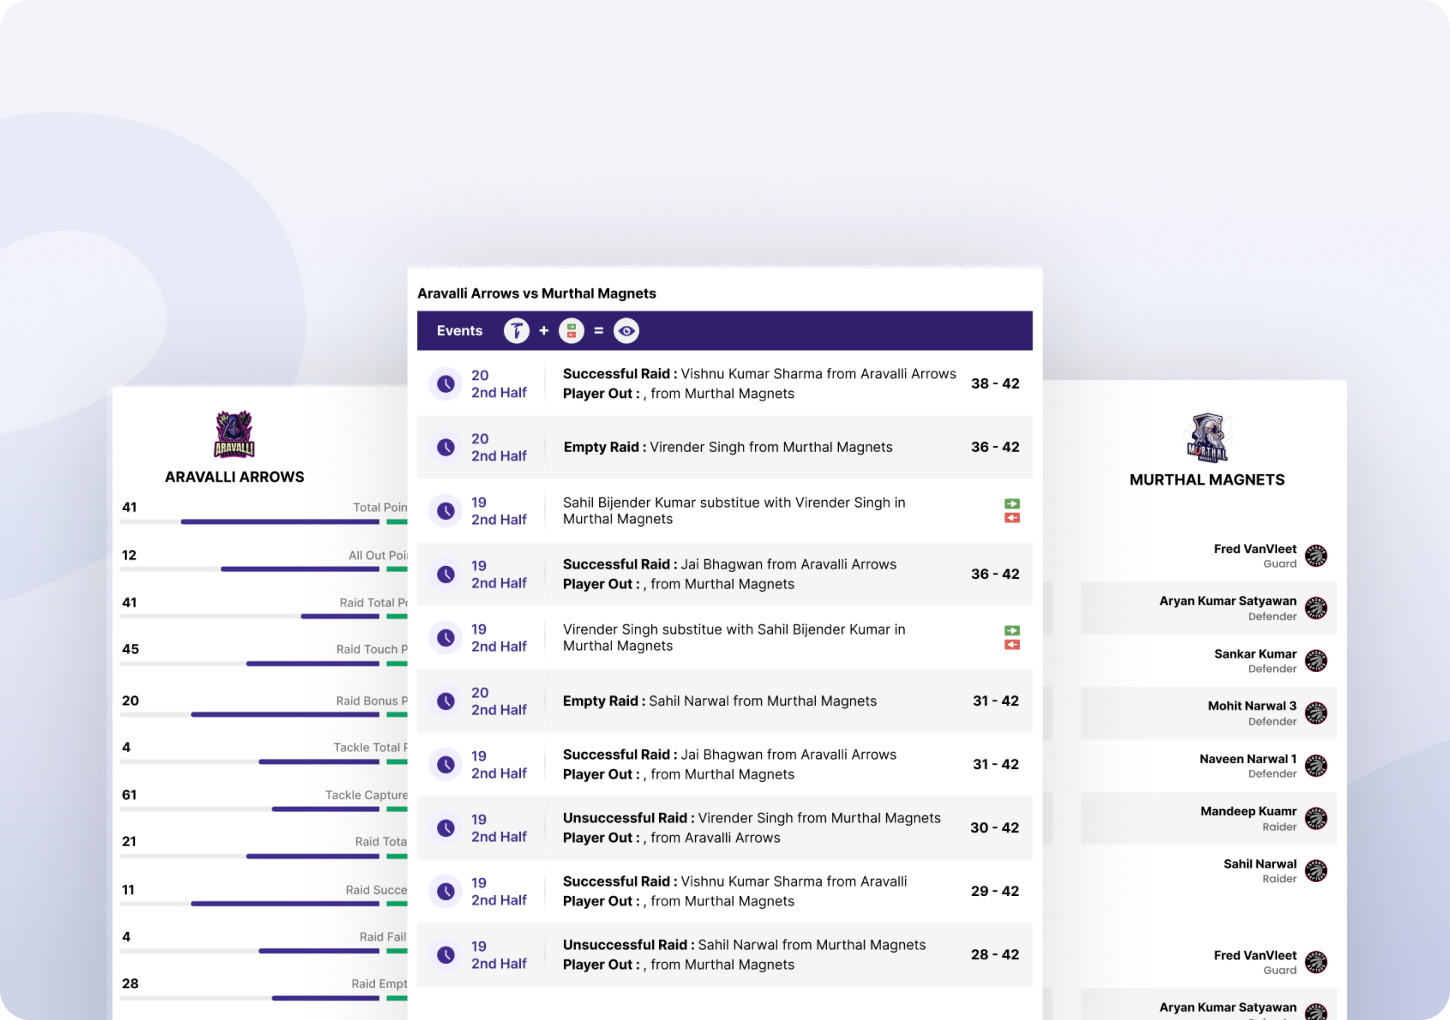
Task: Click Aravalli stat value 61 for Tackle Capture
Action: tap(129, 795)
